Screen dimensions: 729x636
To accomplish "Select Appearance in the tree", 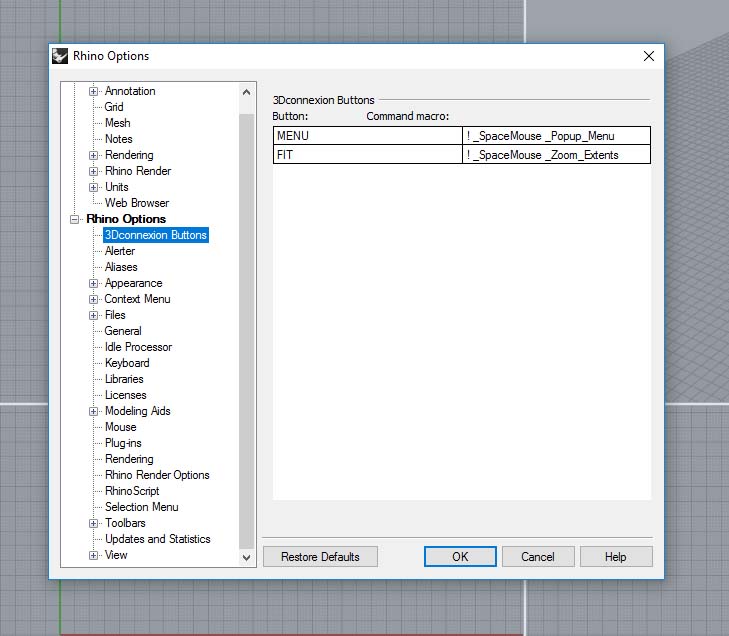I will [133, 283].
